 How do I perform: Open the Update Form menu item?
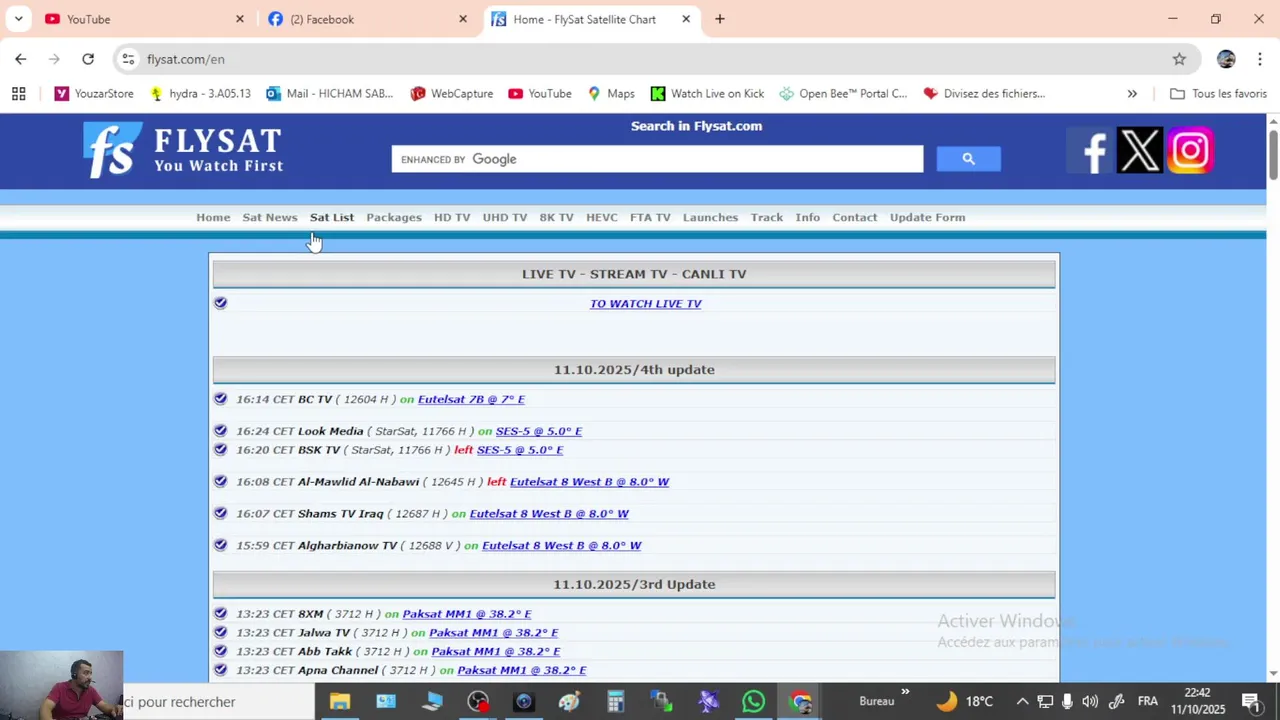point(928,217)
